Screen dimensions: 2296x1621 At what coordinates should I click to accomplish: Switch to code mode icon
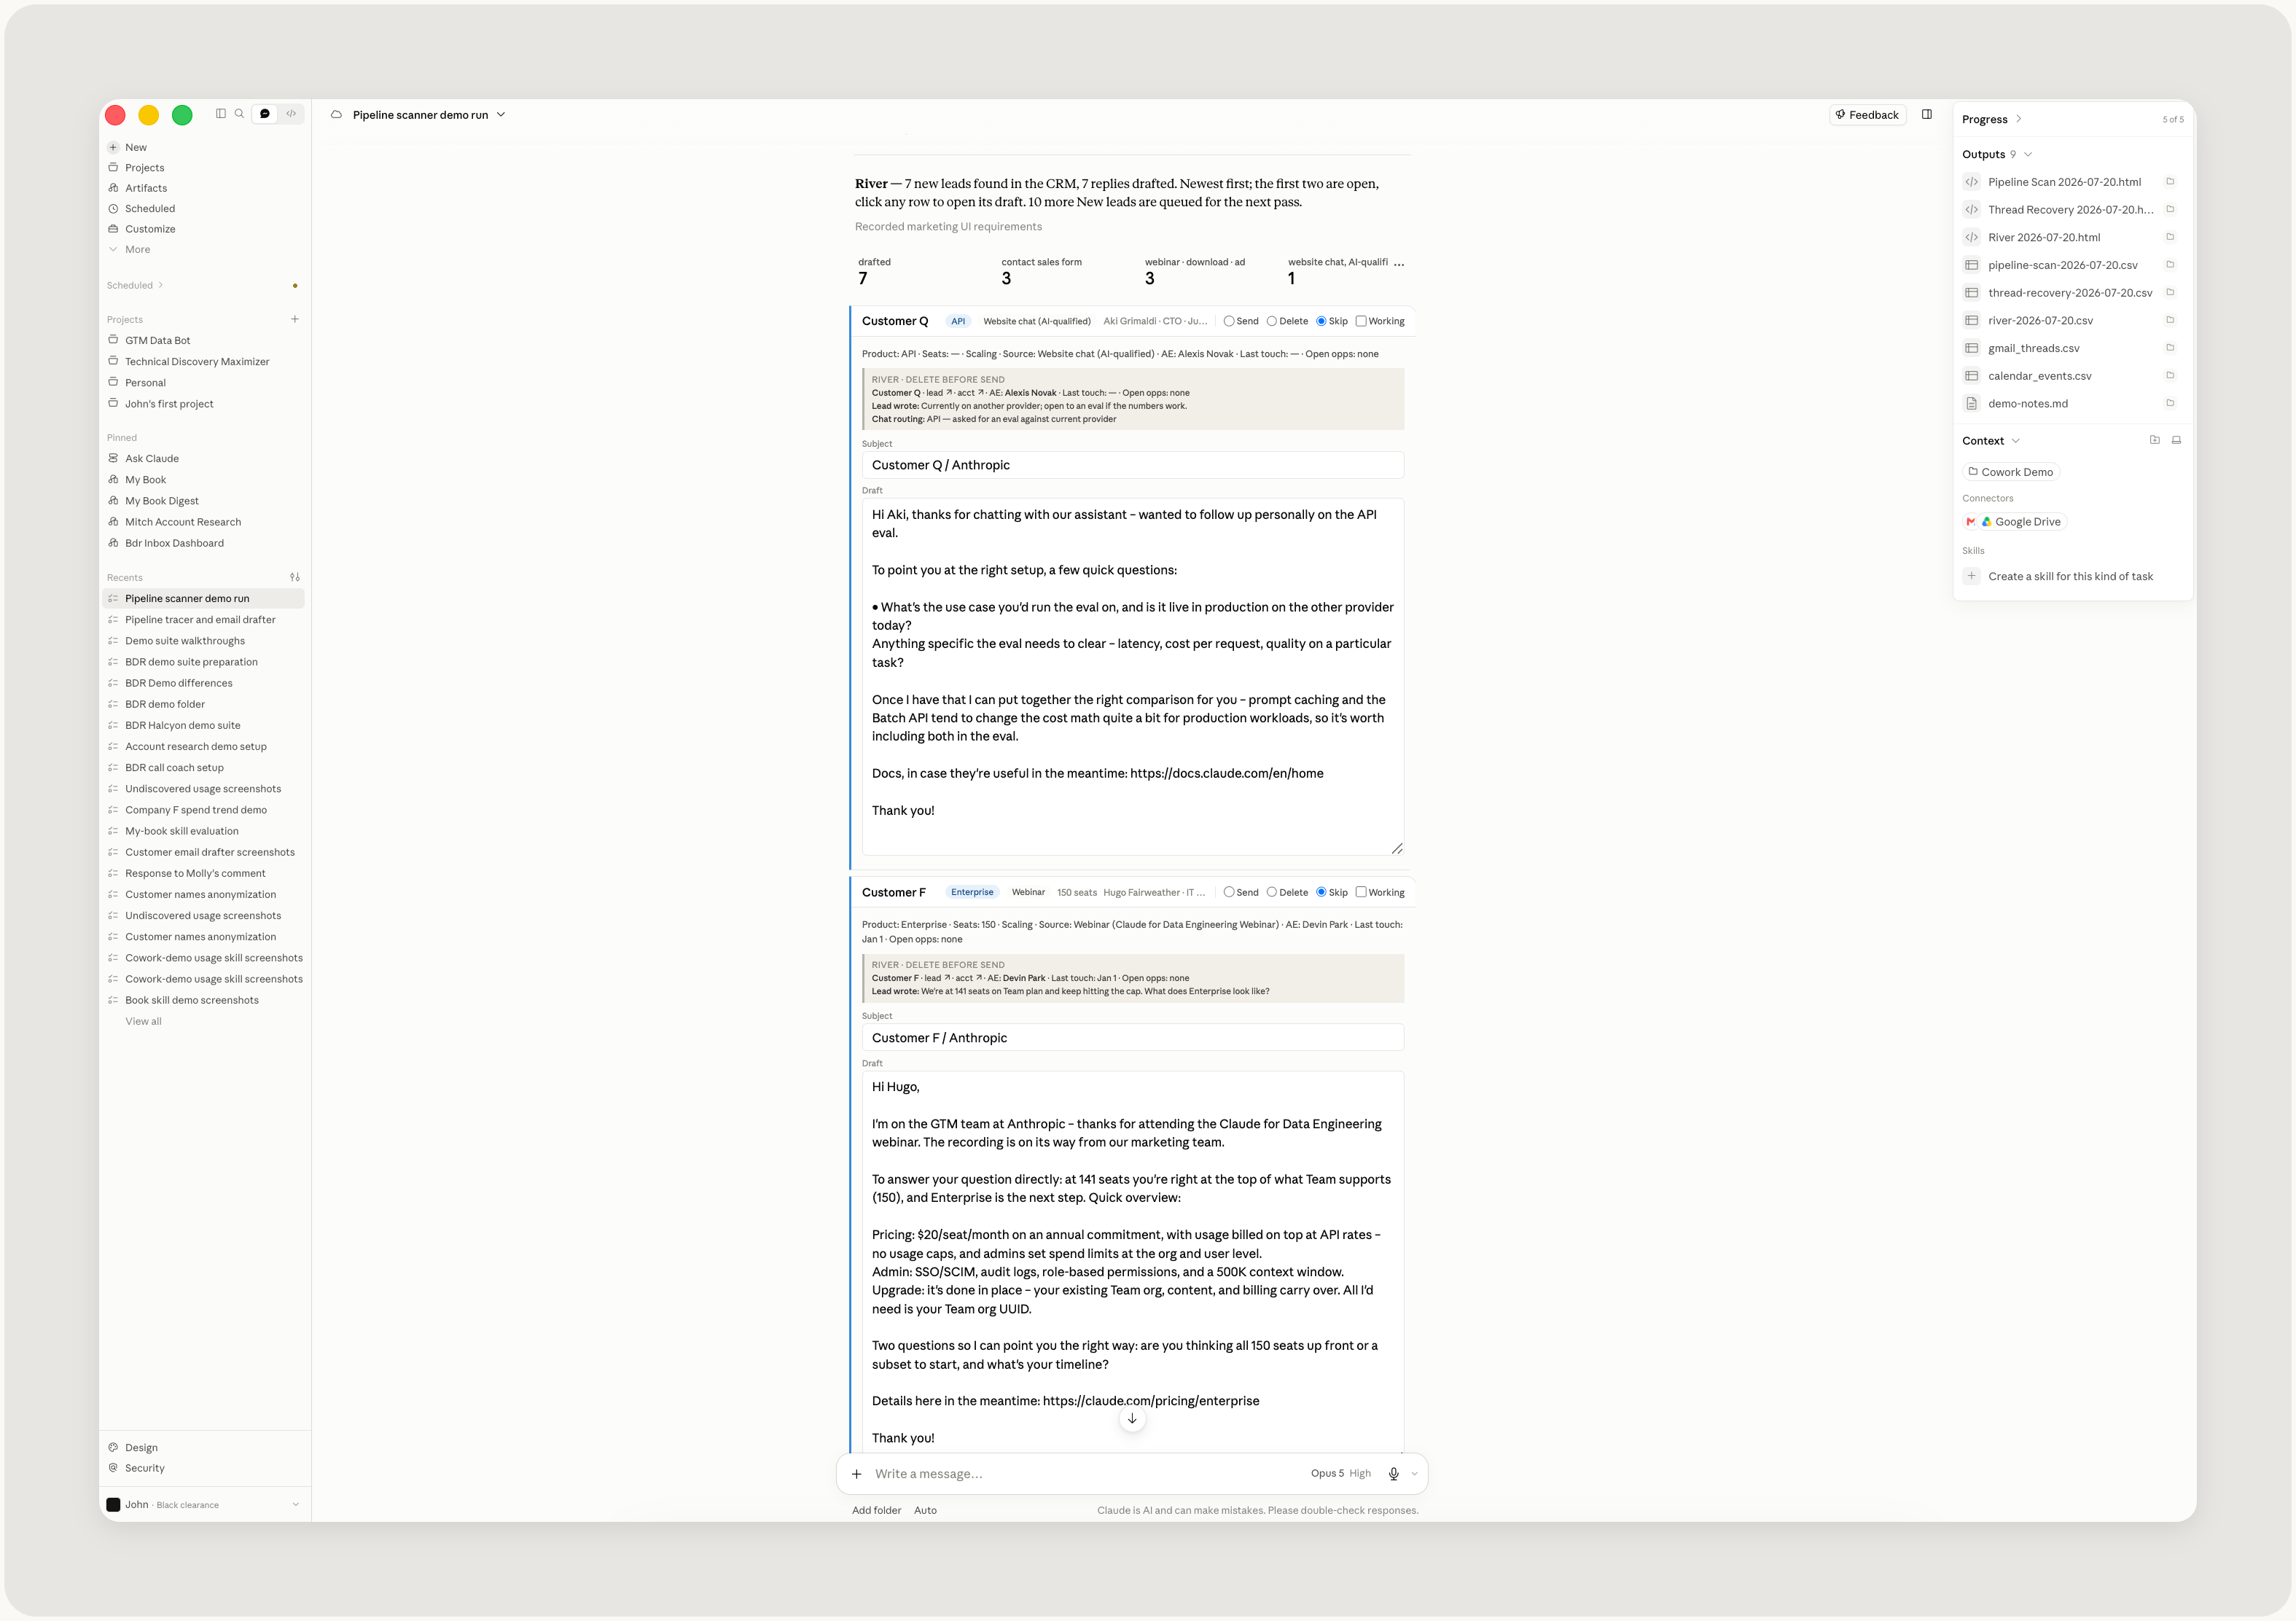coord(291,114)
